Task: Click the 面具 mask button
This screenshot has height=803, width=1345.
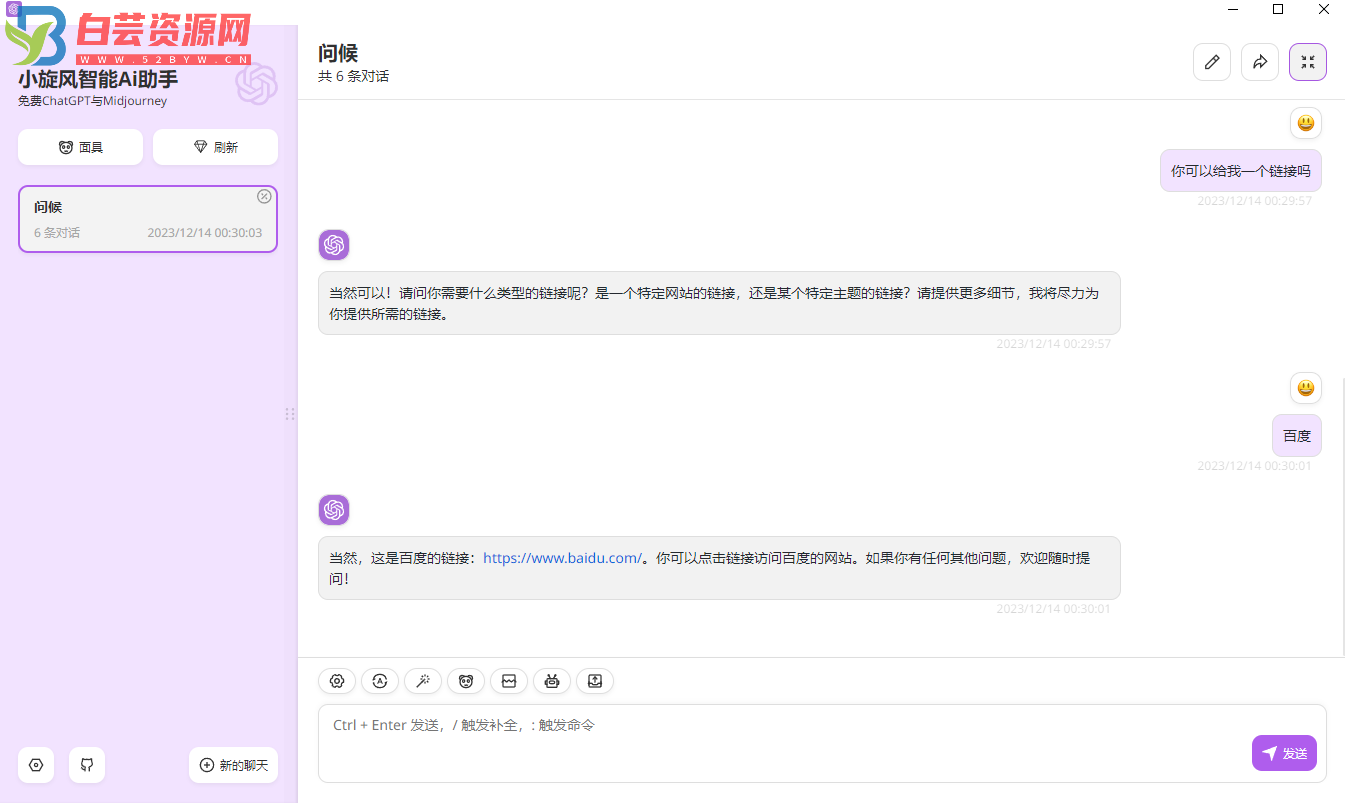Action: (x=80, y=147)
